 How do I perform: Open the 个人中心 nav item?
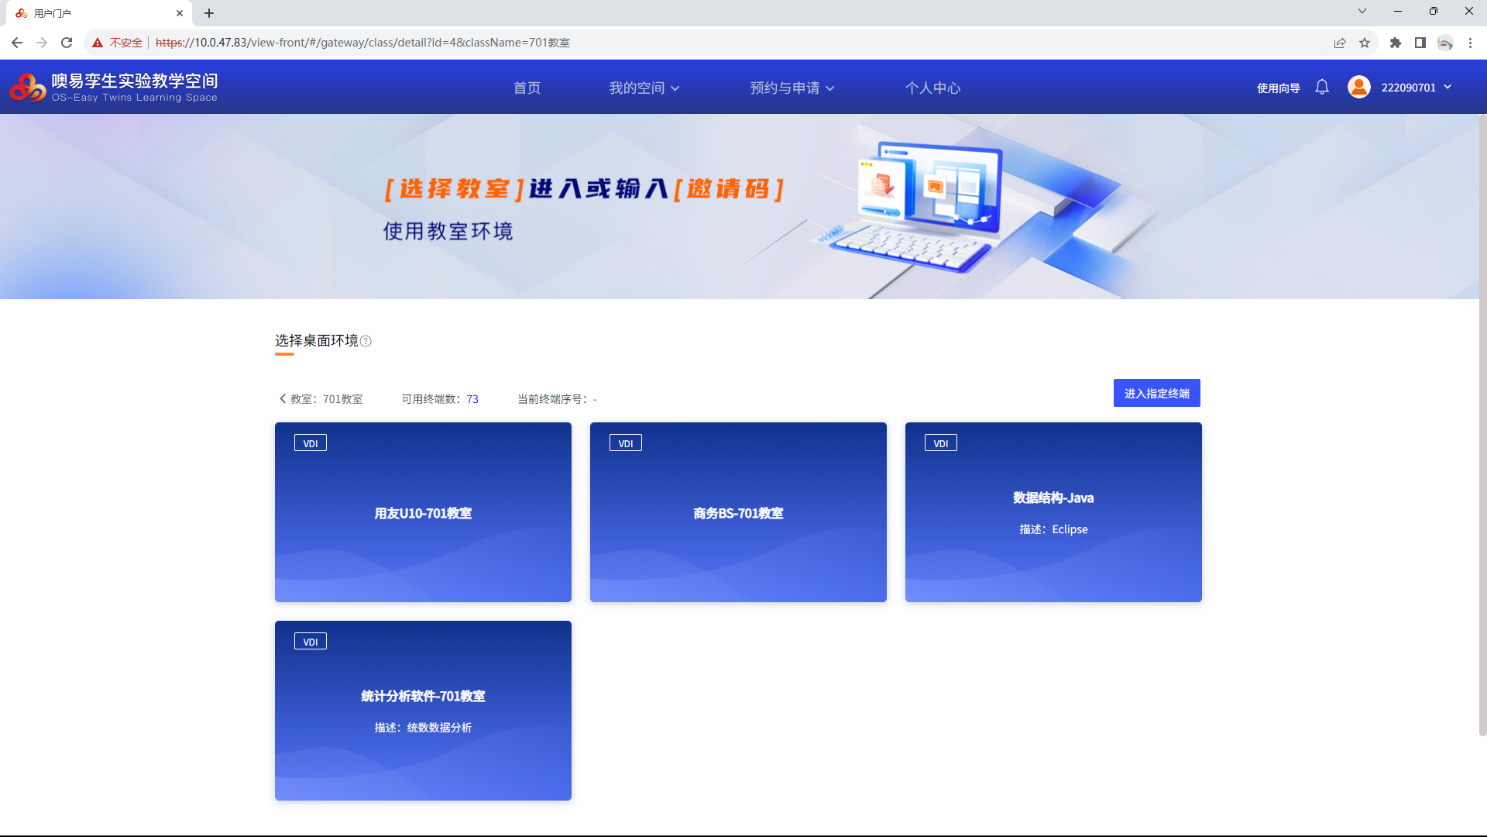[932, 88]
